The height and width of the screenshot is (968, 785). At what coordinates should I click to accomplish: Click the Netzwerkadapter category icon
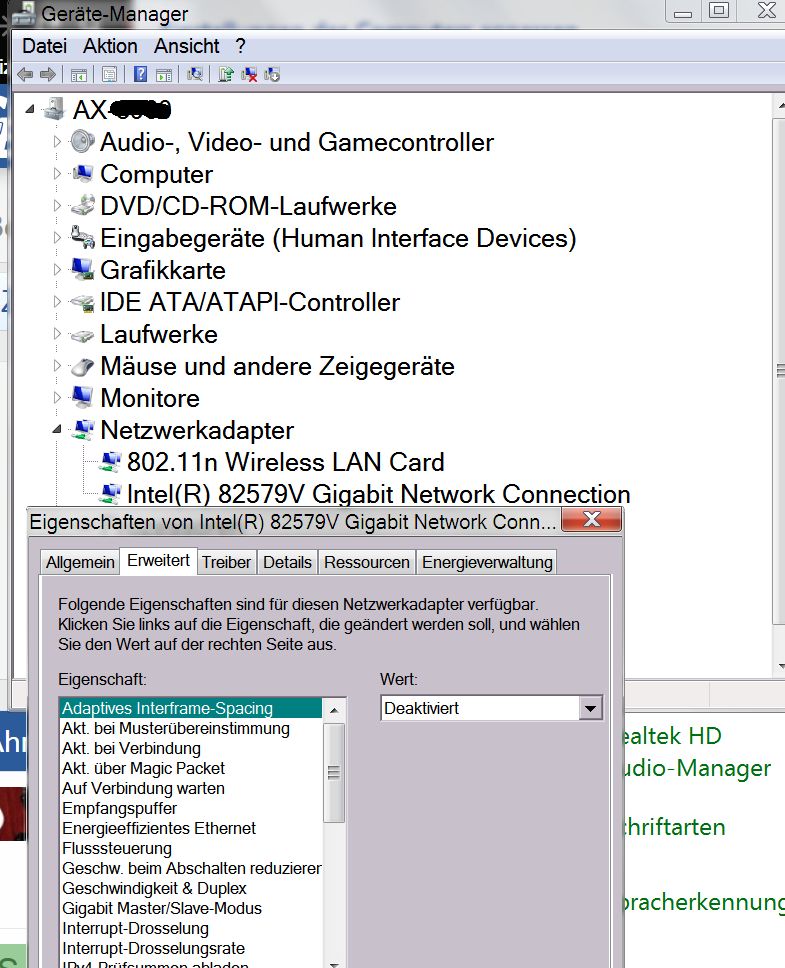pos(82,430)
